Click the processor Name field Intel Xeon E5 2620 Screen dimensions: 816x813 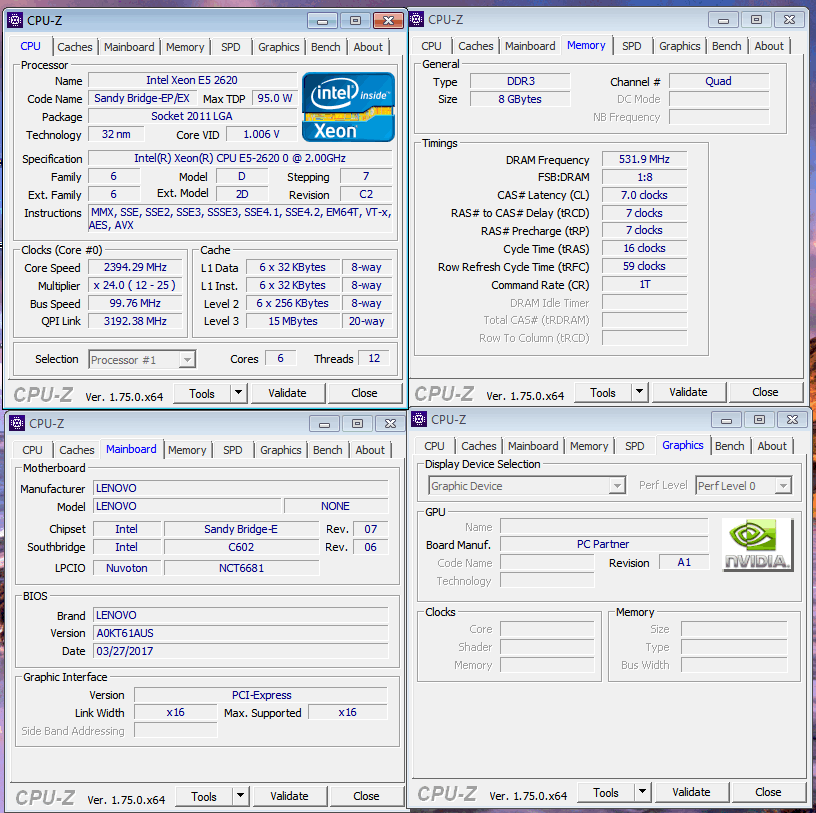[192, 80]
